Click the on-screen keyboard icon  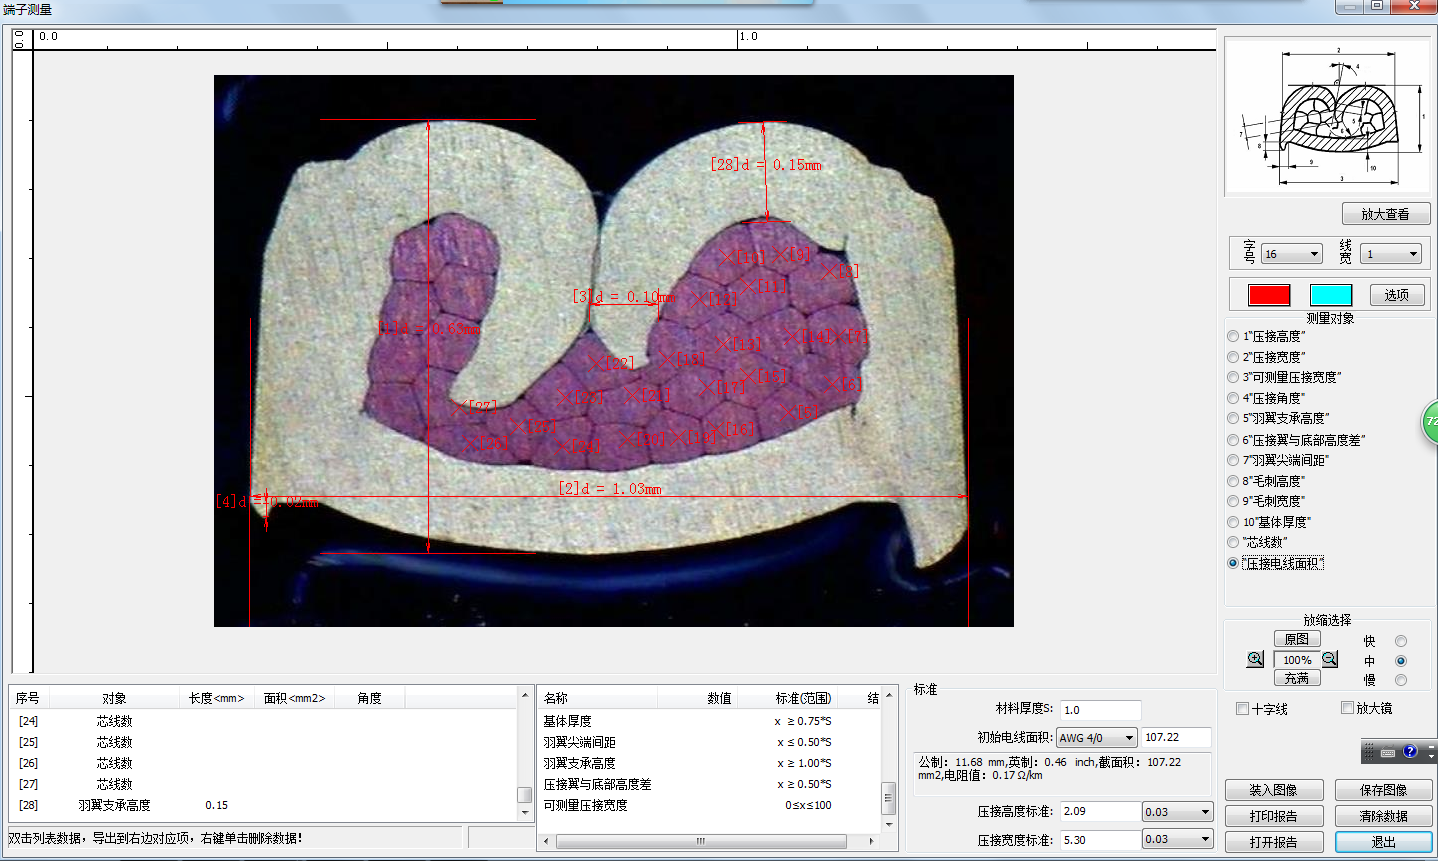point(1387,752)
